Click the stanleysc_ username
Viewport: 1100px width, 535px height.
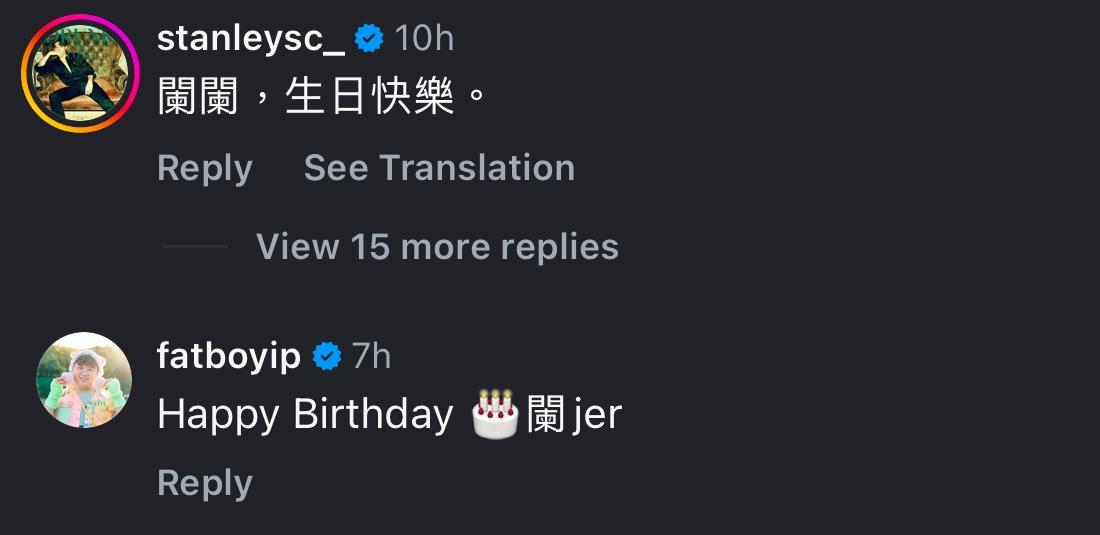click(x=251, y=38)
